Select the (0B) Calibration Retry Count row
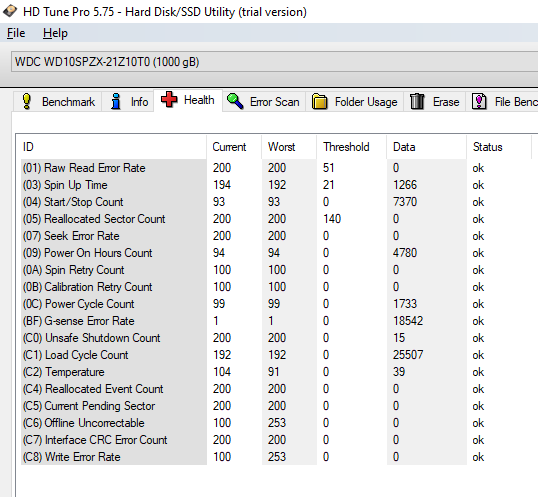 pos(277,287)
